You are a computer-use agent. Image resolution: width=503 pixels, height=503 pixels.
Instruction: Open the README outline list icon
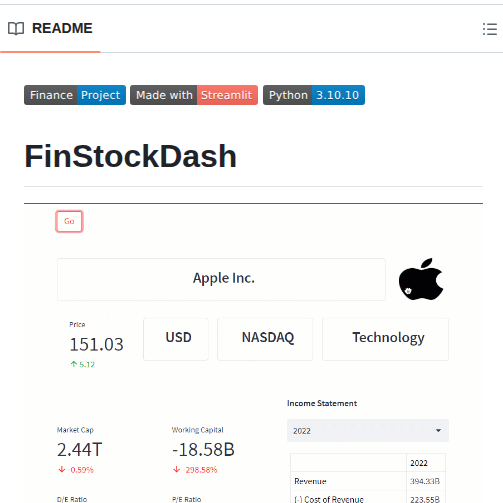coord(490,29)
